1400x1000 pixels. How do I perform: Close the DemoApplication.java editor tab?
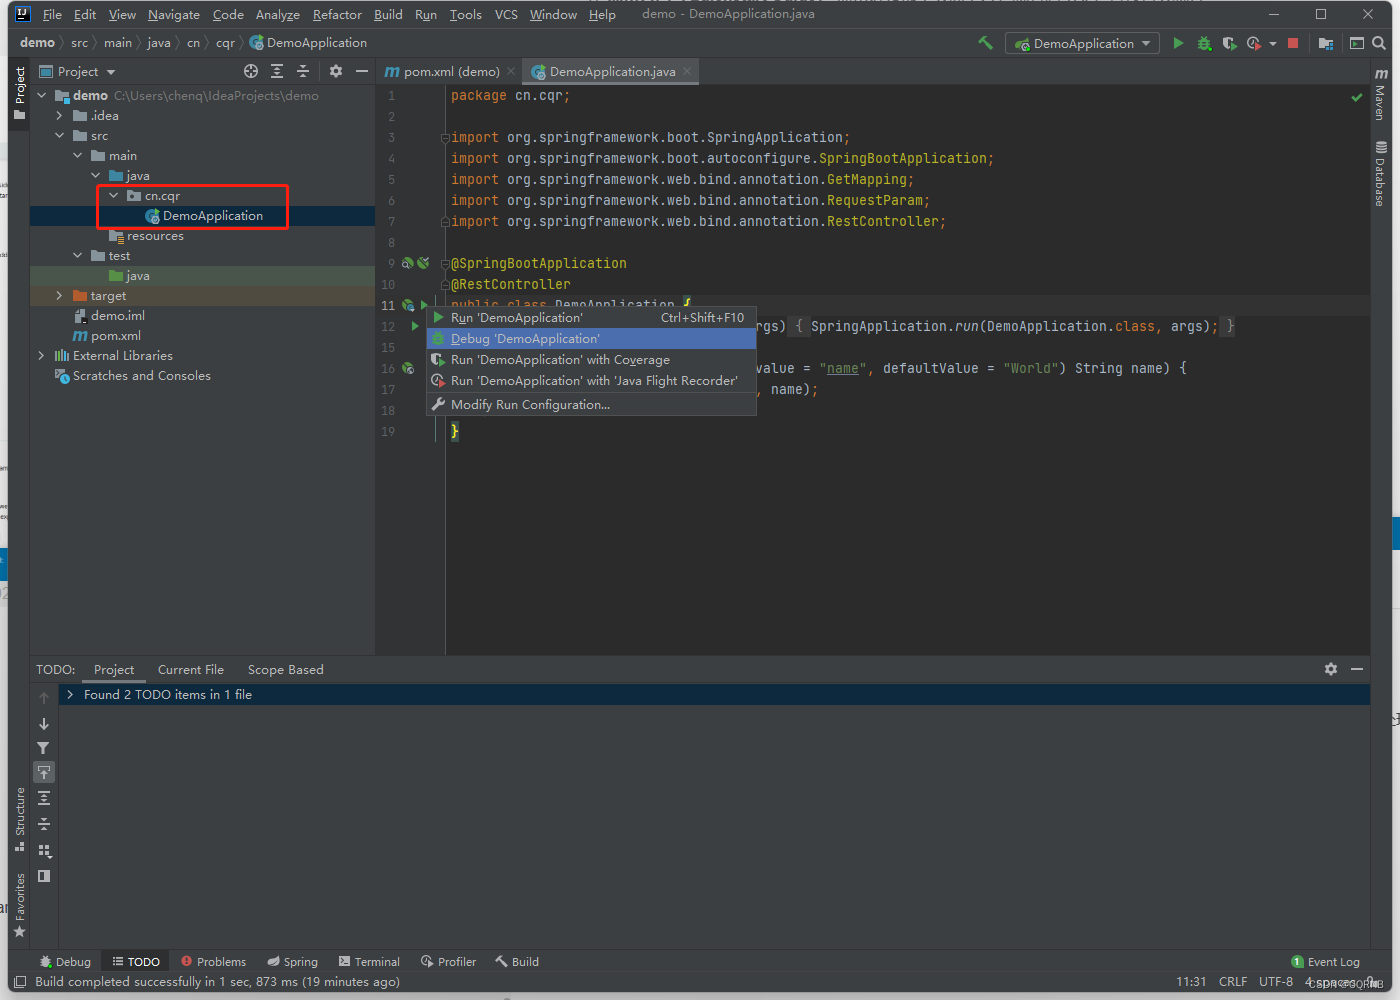pos(687,71)
